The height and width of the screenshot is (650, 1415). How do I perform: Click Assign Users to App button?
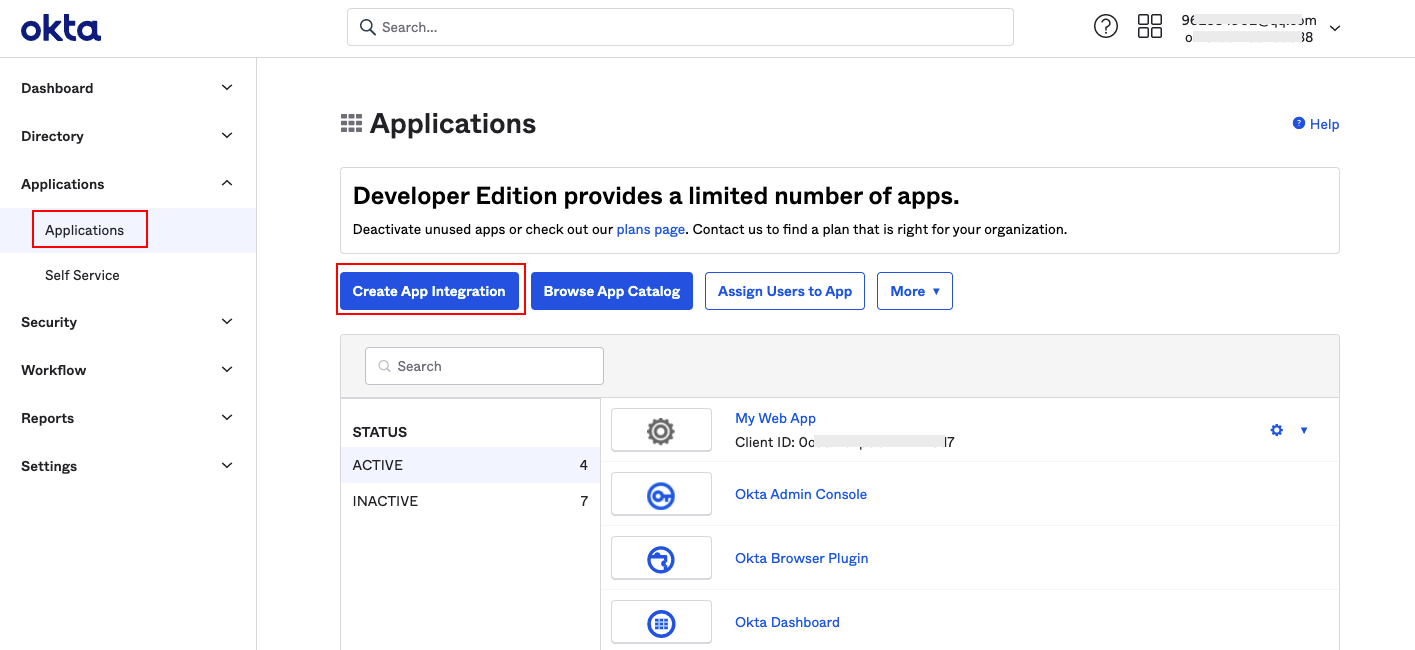coord(785,291)
